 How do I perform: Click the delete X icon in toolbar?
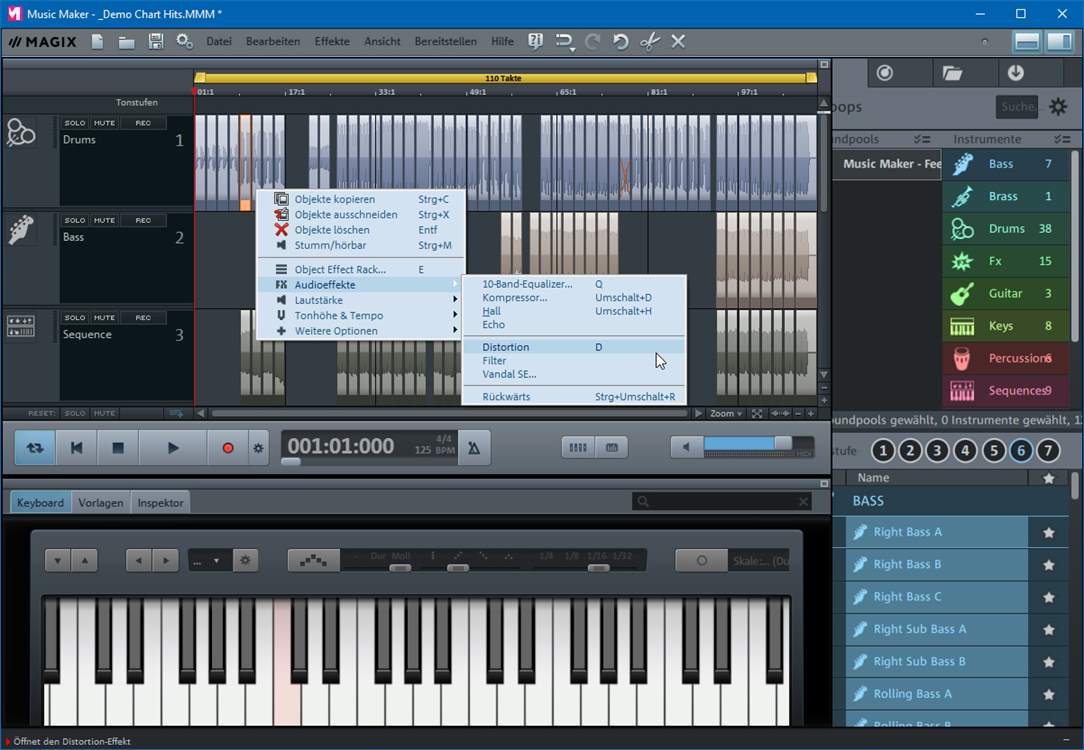coord(678,41)
